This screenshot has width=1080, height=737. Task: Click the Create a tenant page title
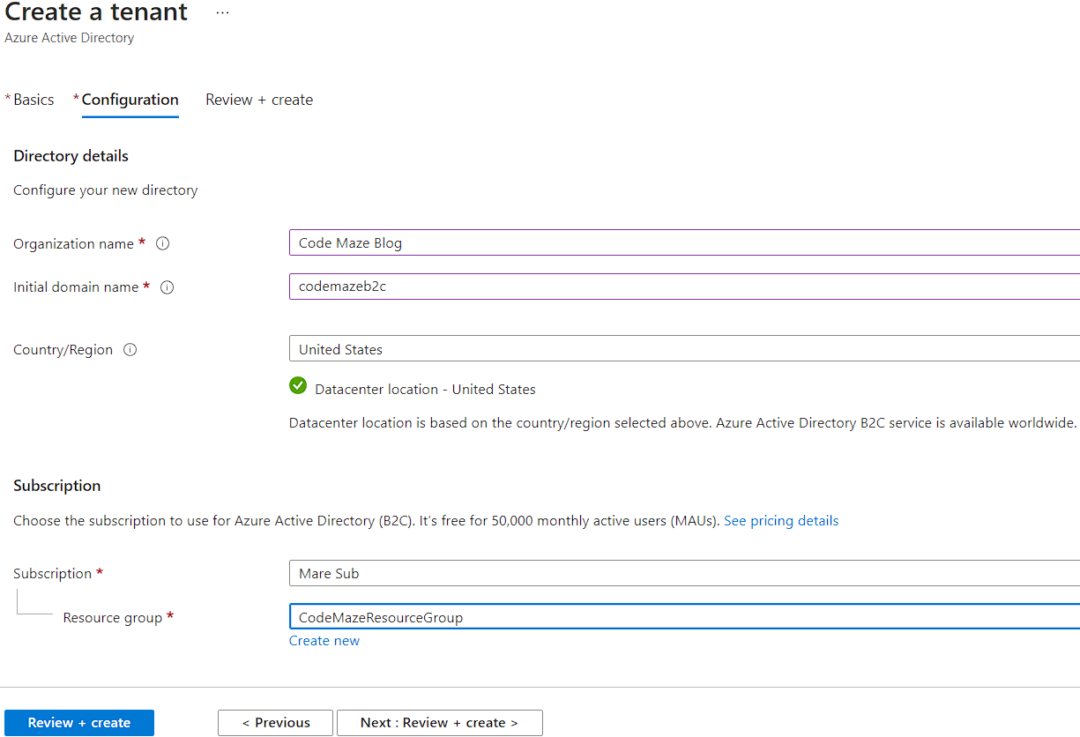96,13
